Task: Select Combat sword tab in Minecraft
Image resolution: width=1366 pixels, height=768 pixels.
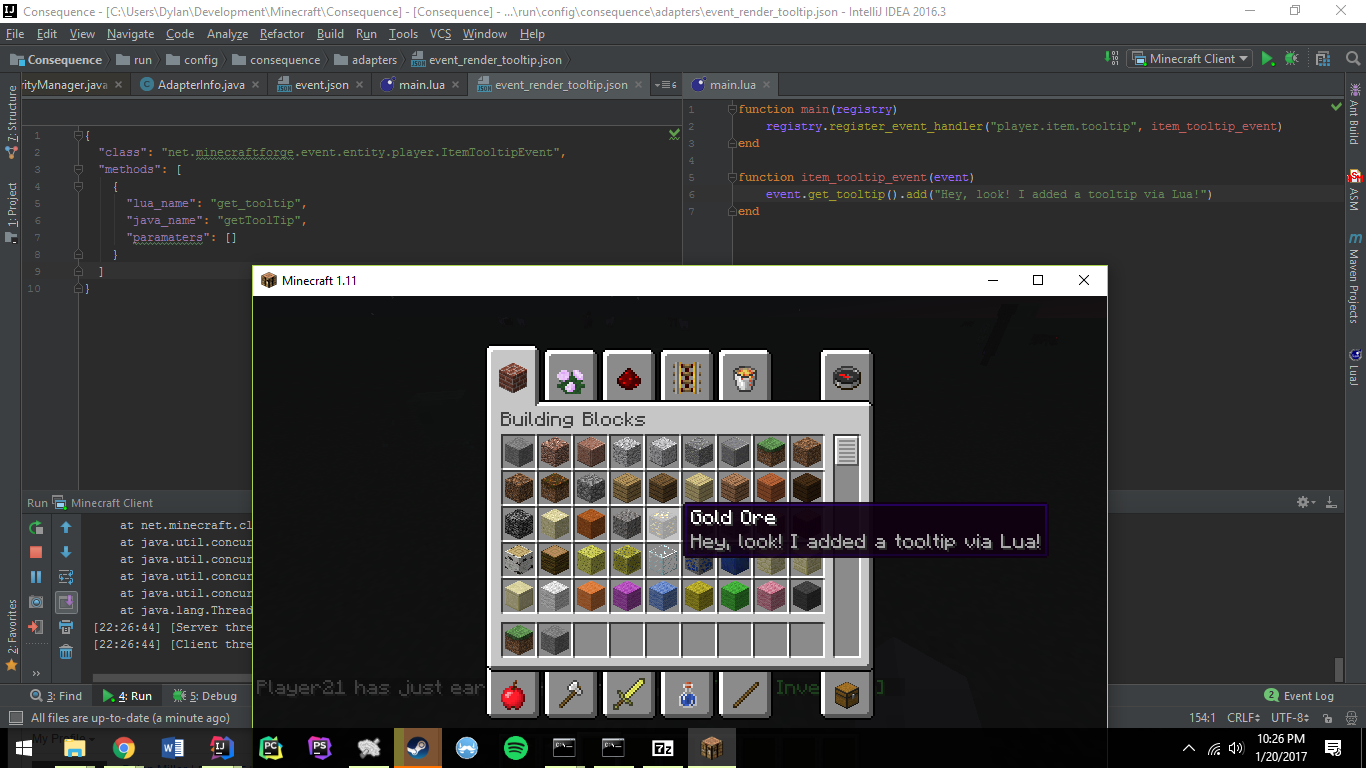Action: coord(628,693)
